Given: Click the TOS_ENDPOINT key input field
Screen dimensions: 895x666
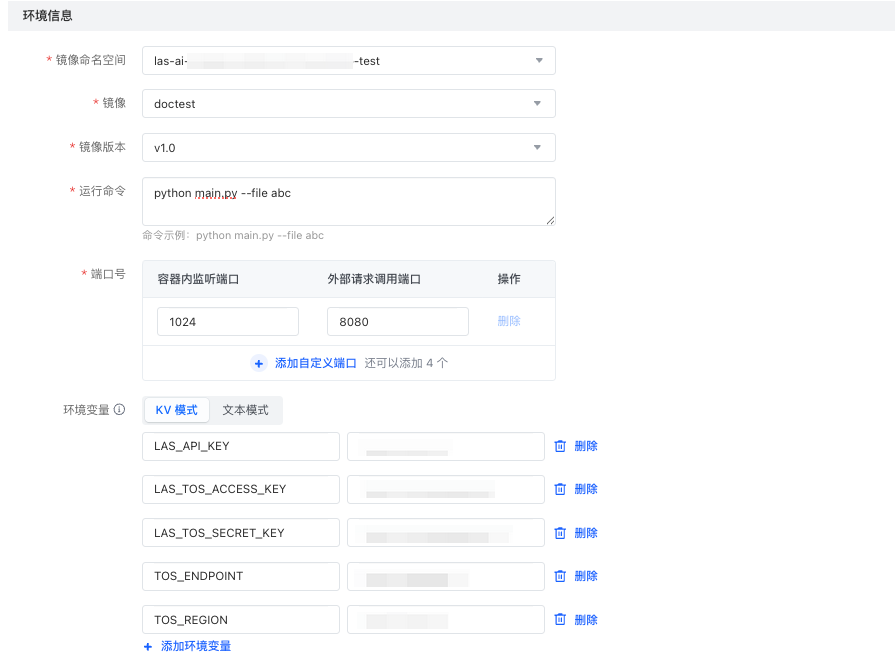Looking at the screenshot, I should coord(241,576).
